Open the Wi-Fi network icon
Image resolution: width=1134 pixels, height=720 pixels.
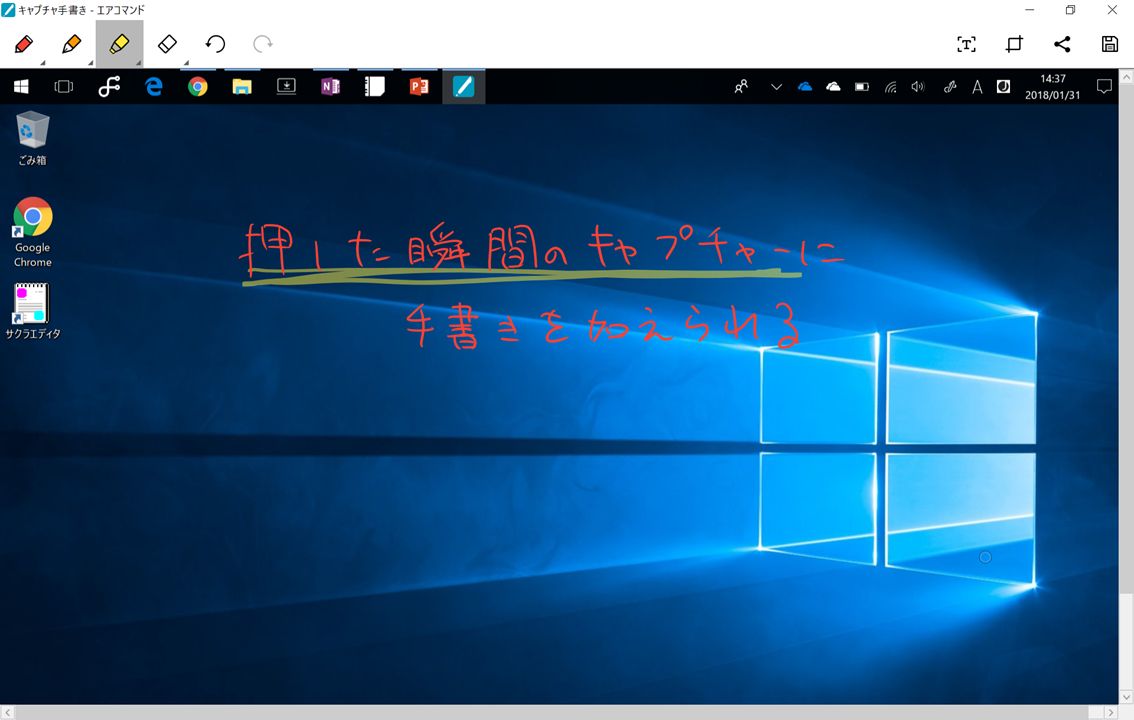890,87
